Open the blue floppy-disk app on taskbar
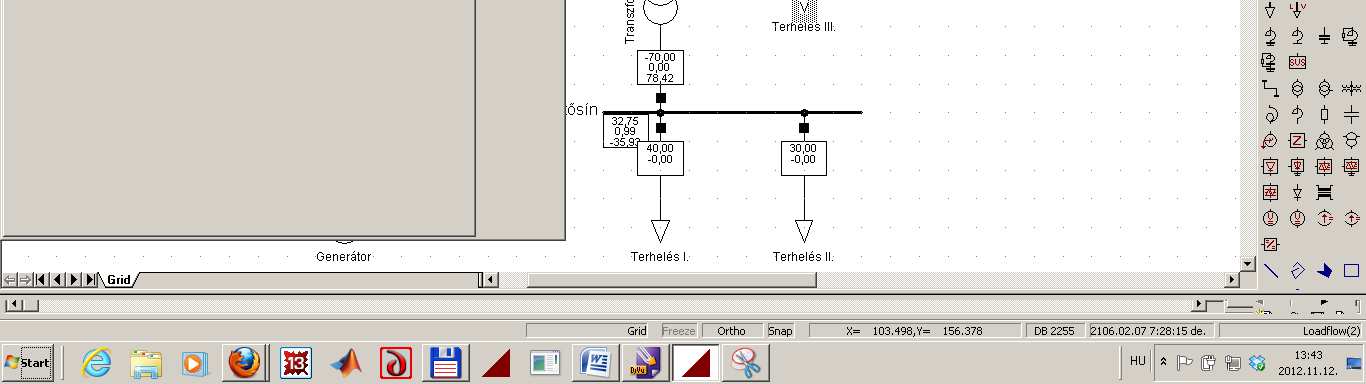Screen dimensions: 1366x384 click(x=445, y=363)
